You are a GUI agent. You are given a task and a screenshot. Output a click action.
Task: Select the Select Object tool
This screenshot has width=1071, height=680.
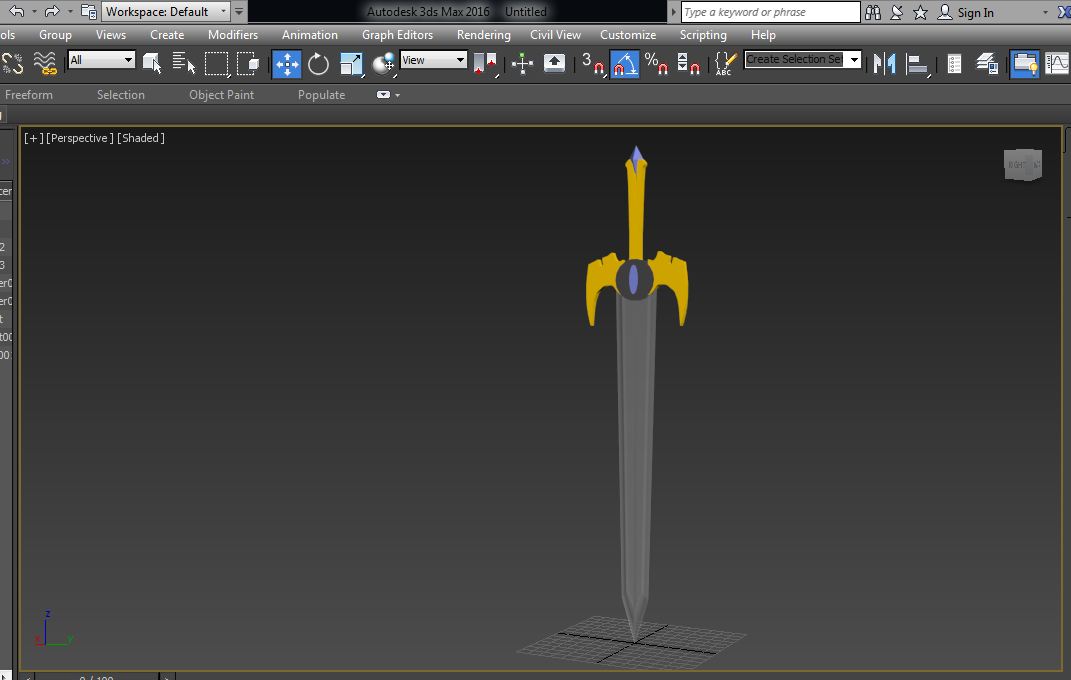coord(152,63)
